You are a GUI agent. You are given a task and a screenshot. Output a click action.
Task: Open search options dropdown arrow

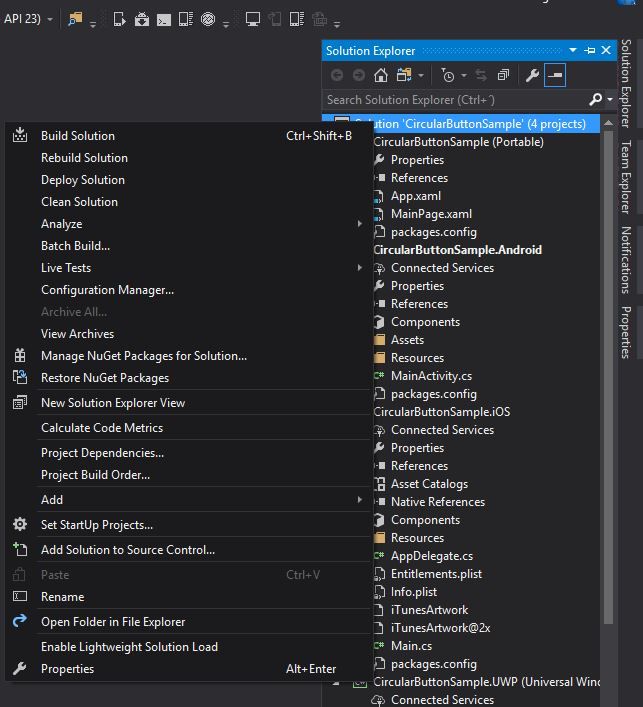[x=610, y=99]
